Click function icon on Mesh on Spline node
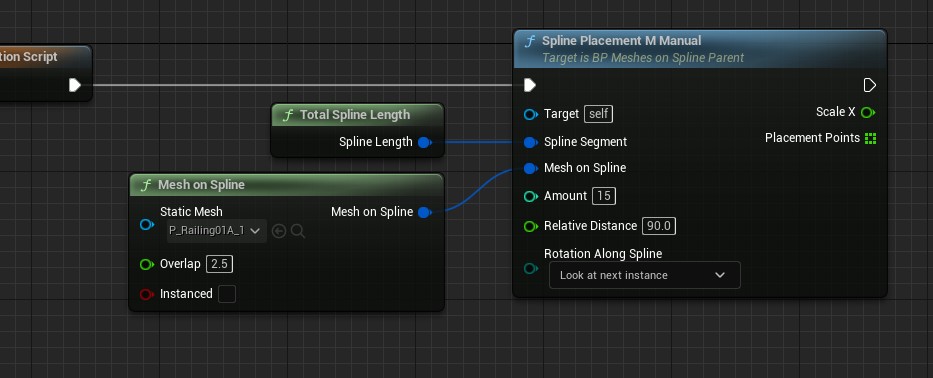The width and height of the screenshot is (933, 378). [x=146, y=185]
